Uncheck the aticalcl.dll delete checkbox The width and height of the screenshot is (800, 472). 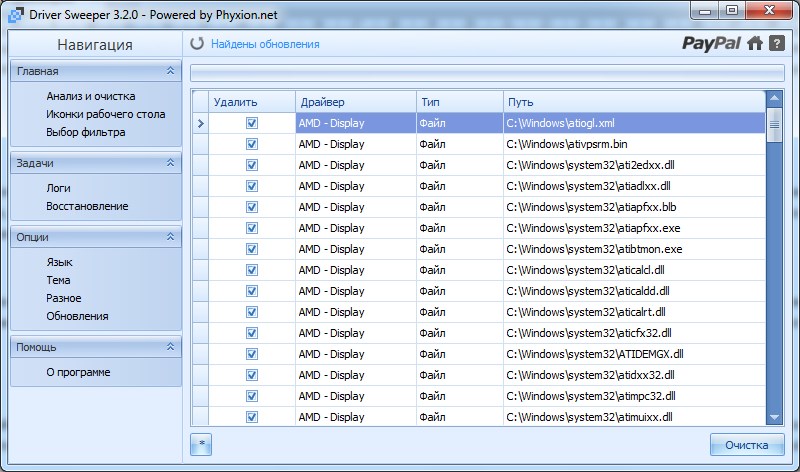252,270
